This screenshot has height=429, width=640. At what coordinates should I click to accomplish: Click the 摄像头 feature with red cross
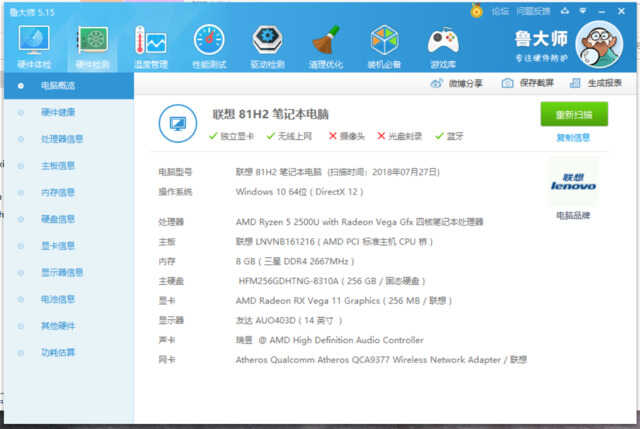[x=347, y=136]
